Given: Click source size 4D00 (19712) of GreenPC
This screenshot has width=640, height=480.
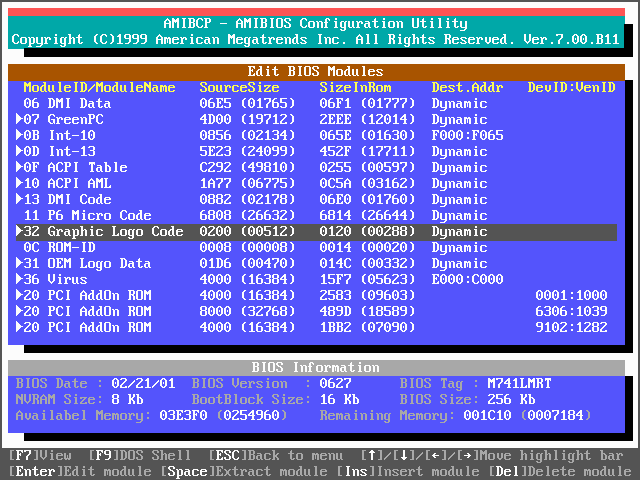Looking at the screenshot, I should tap(247, 119).
